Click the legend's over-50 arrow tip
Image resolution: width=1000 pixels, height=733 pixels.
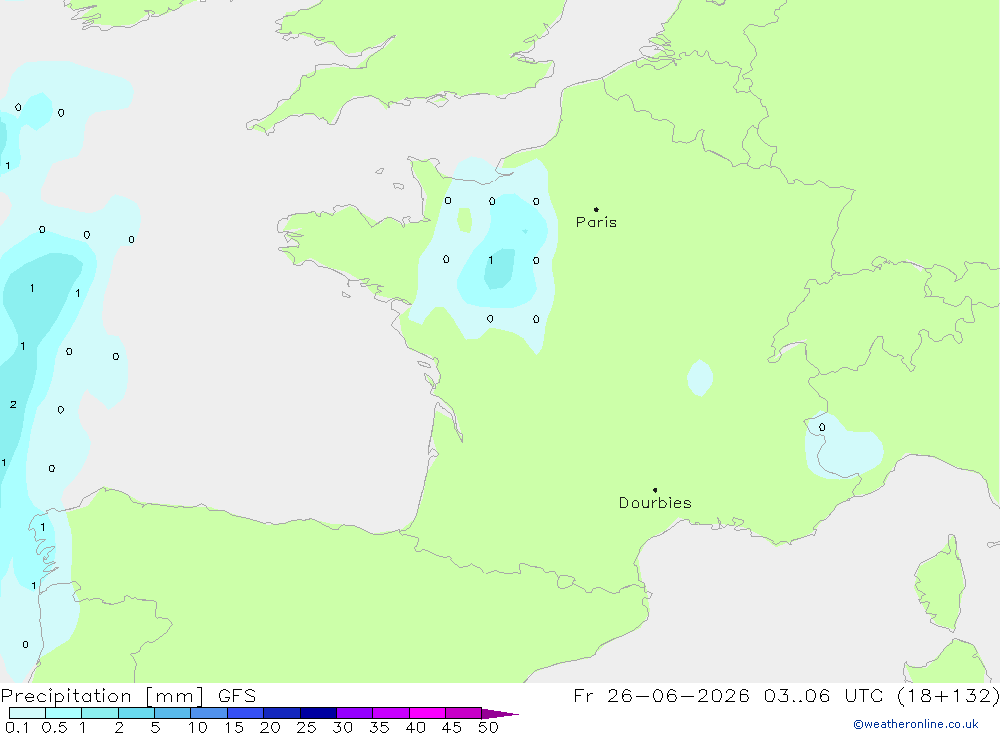coord(501,714)
